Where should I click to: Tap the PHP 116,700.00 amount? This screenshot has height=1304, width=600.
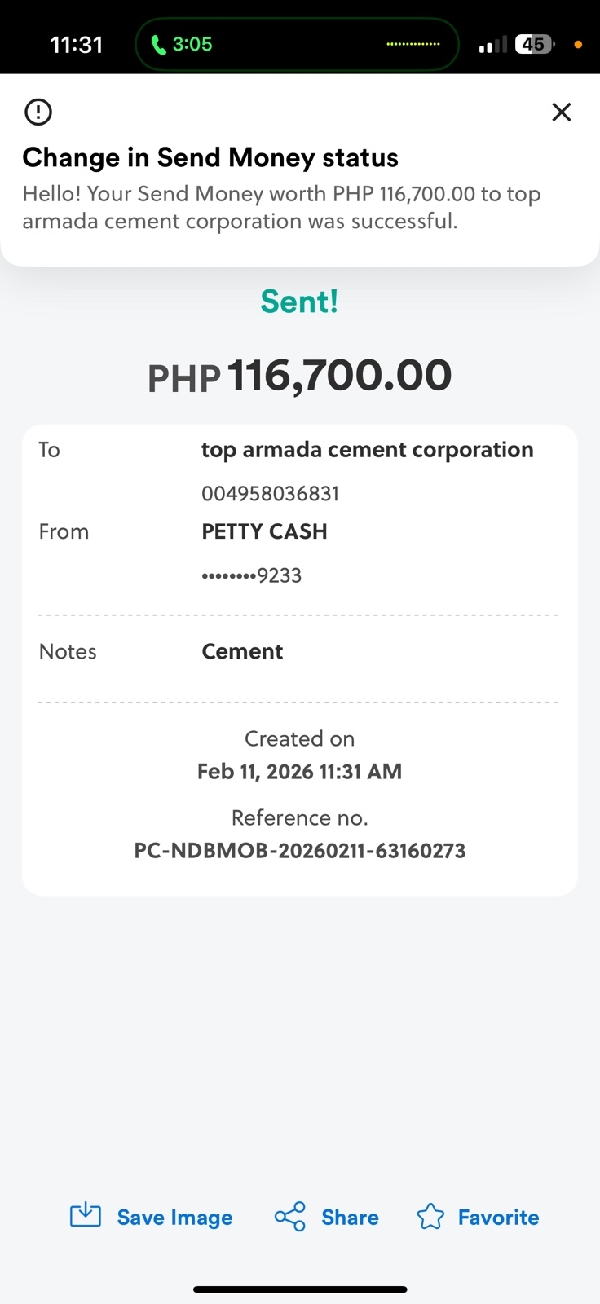pyautogui.click(x=300, y=376)
